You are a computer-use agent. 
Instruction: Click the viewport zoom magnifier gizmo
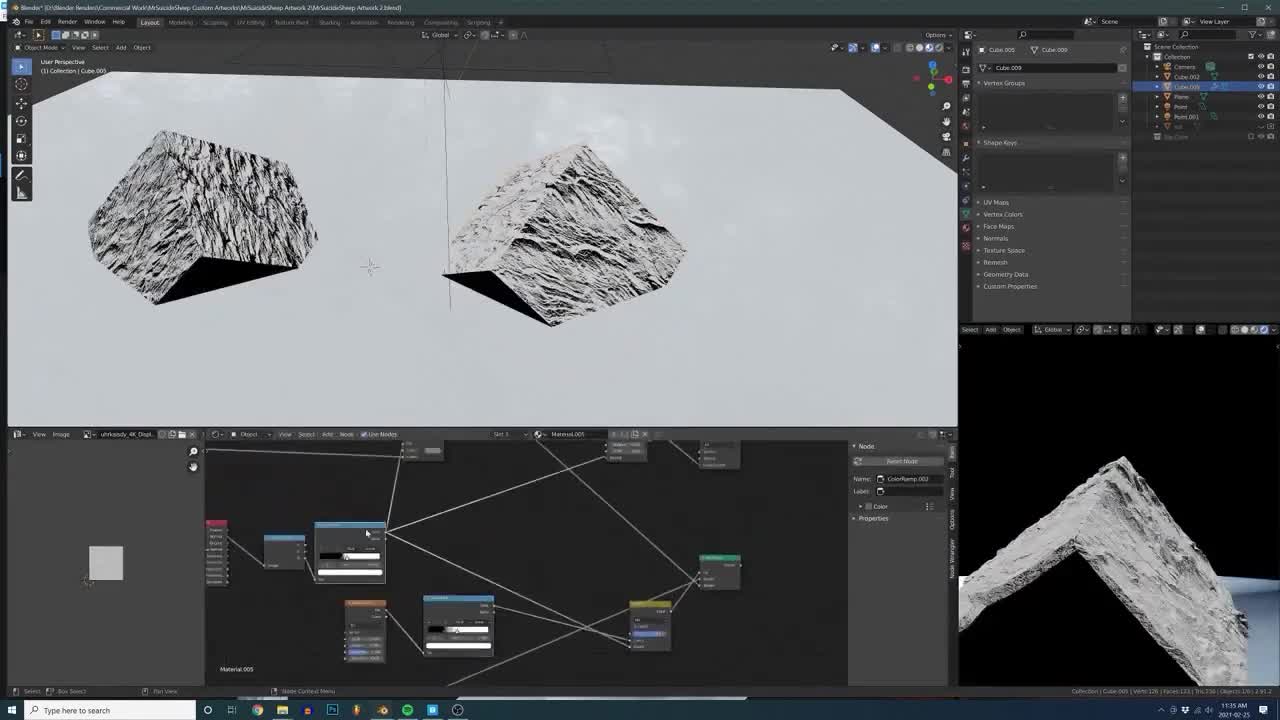pyautogui.click(x=946, y=106)
